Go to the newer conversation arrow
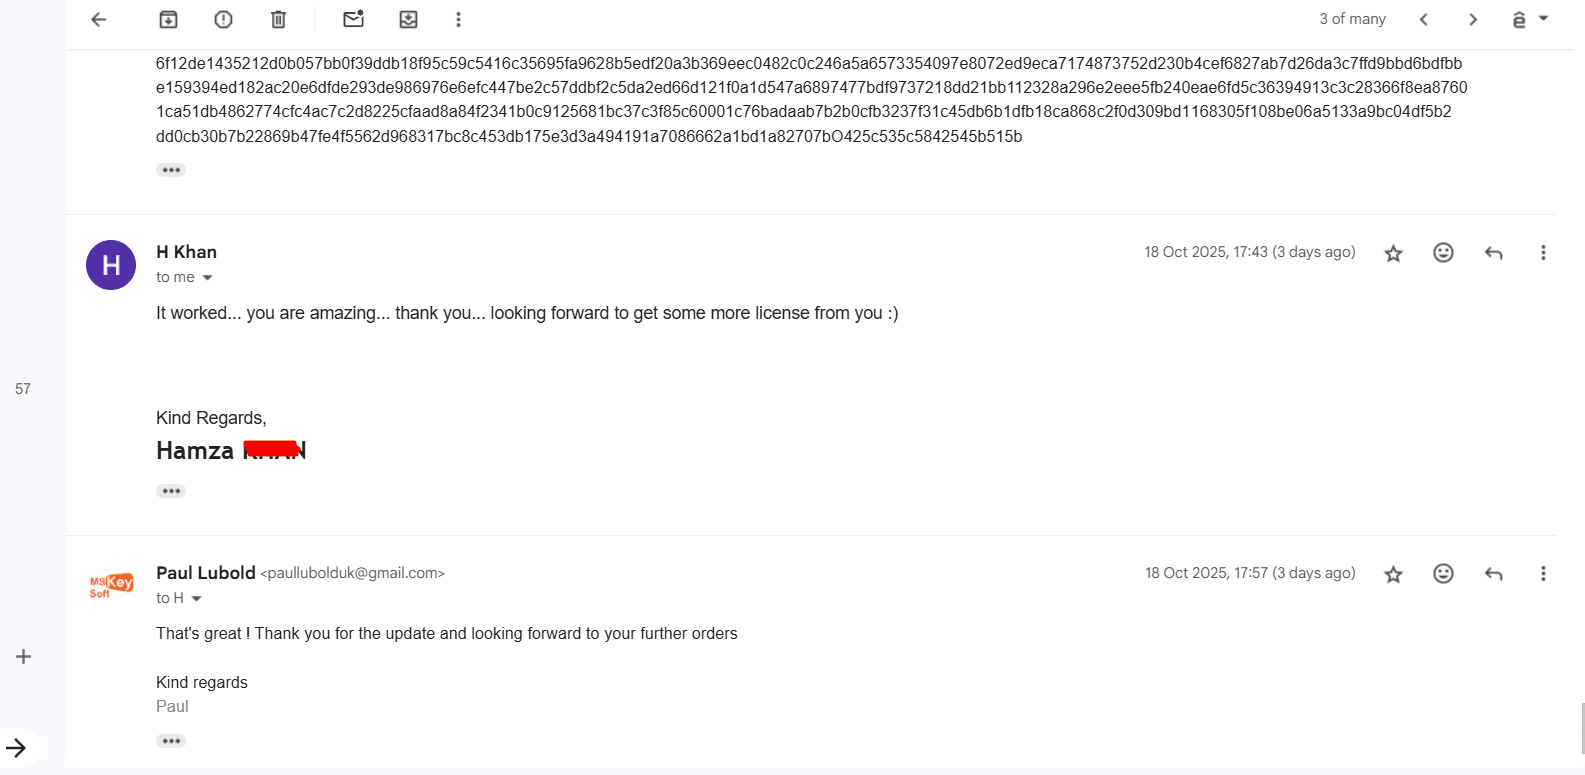Viewport: 1585px width, 775px height. [1423, 19]
